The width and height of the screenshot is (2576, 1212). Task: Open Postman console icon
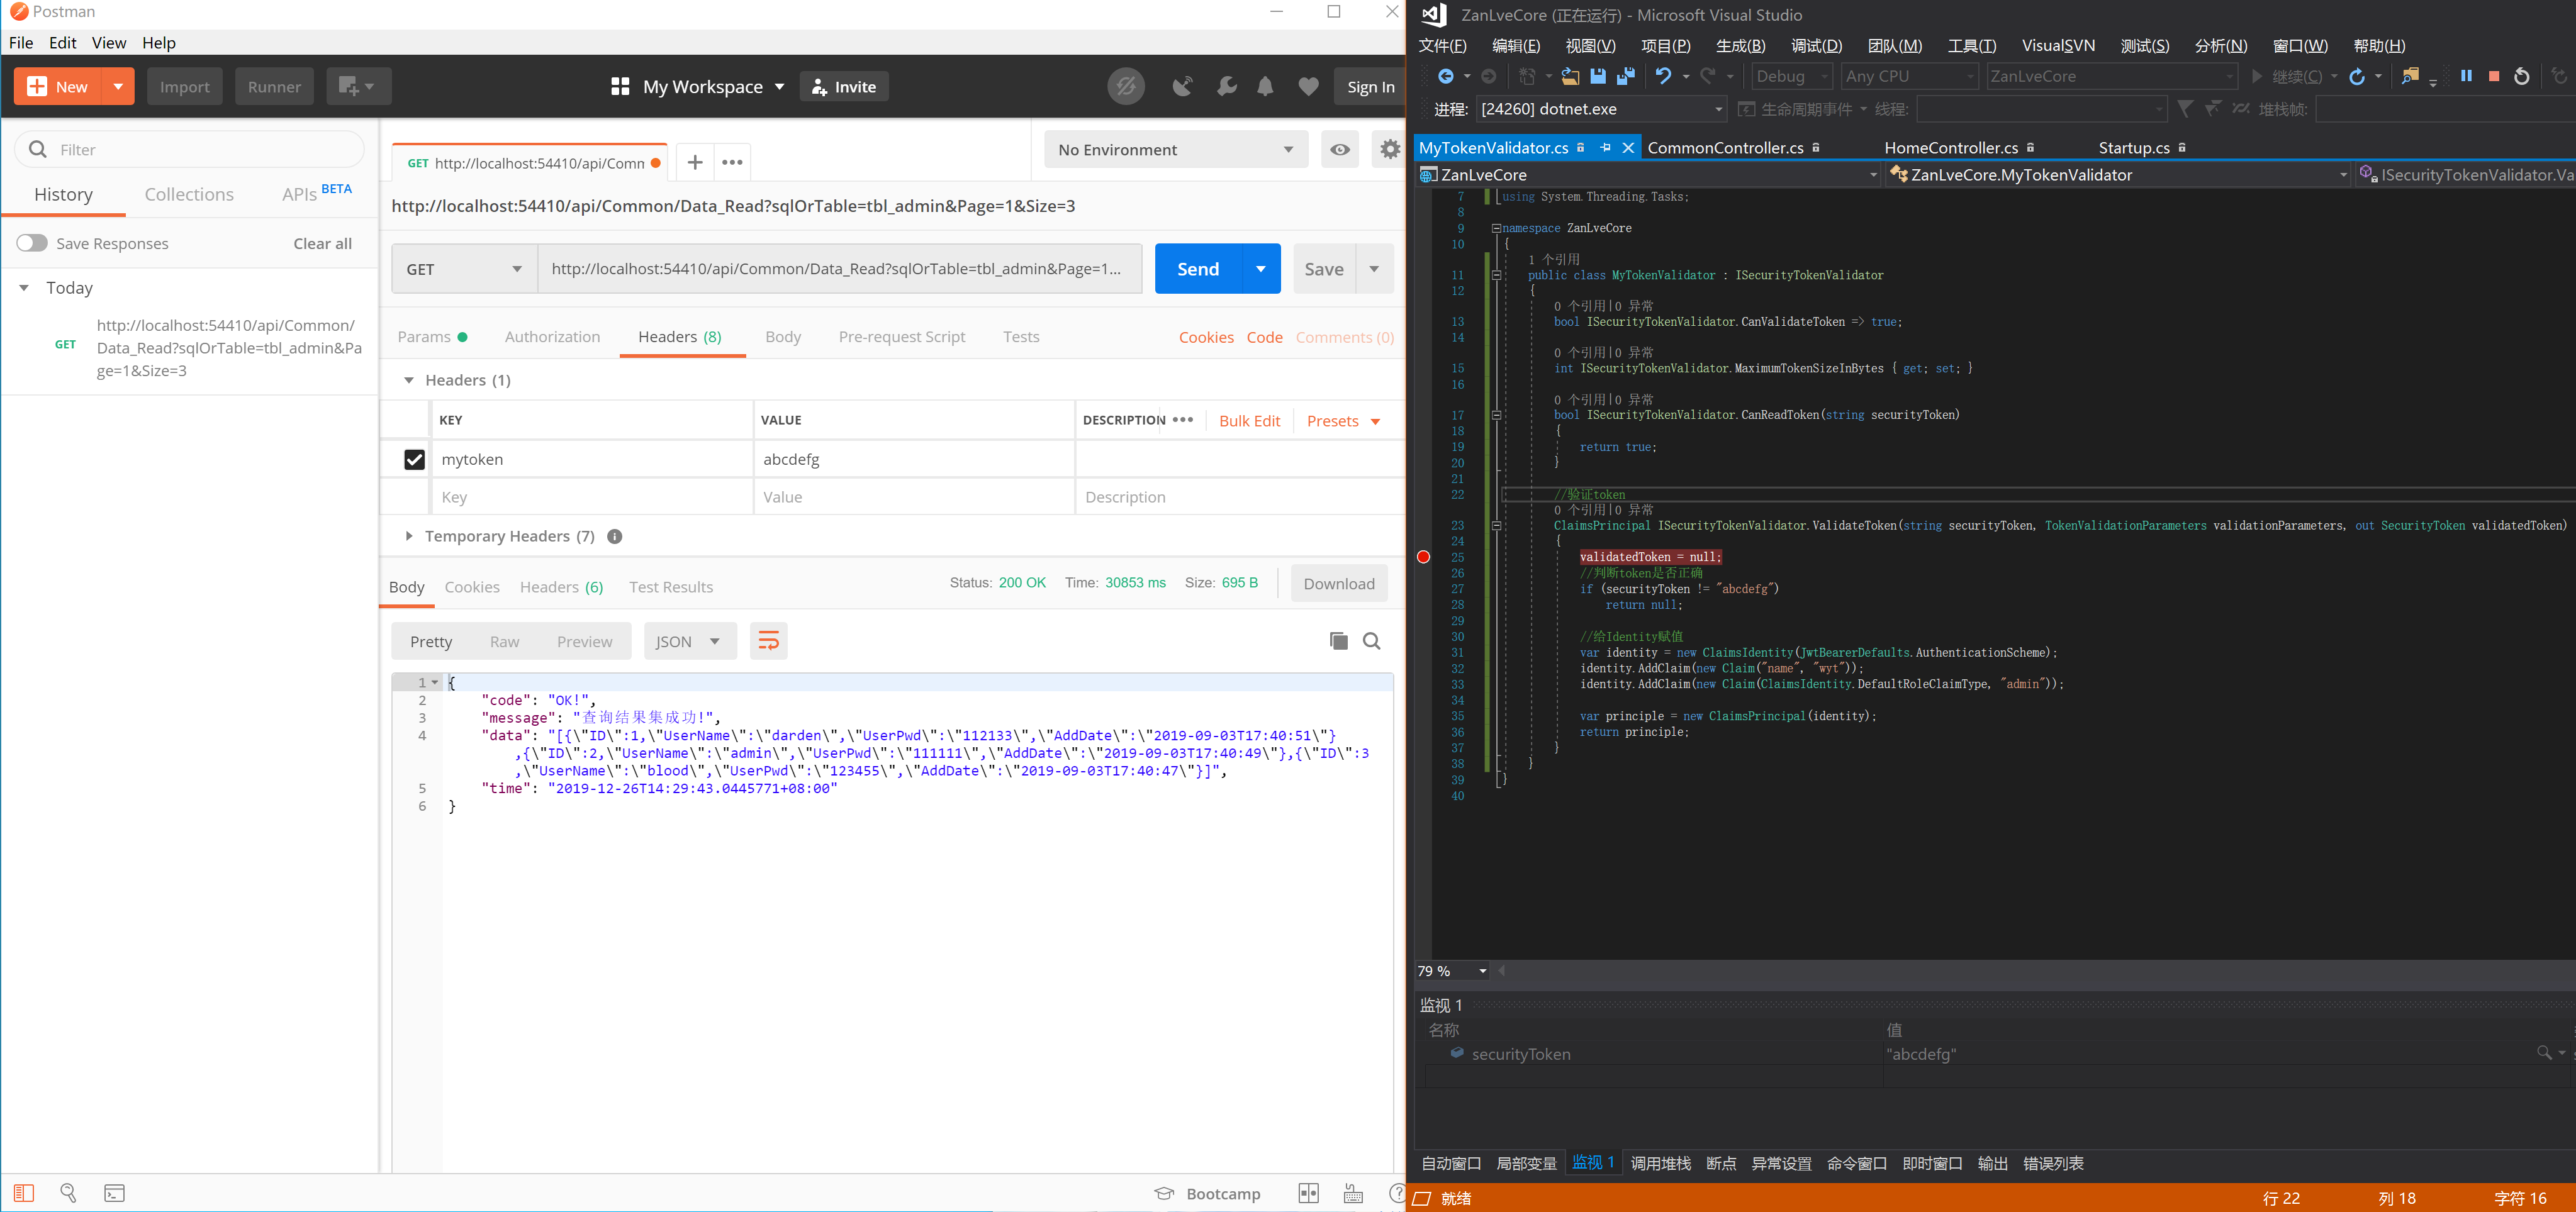pos(115,1193)
